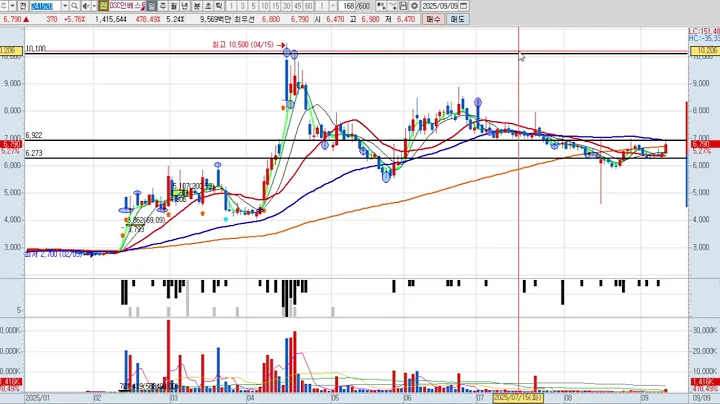Click the 최고 10,500 (04/15) high label

(243, 45)
